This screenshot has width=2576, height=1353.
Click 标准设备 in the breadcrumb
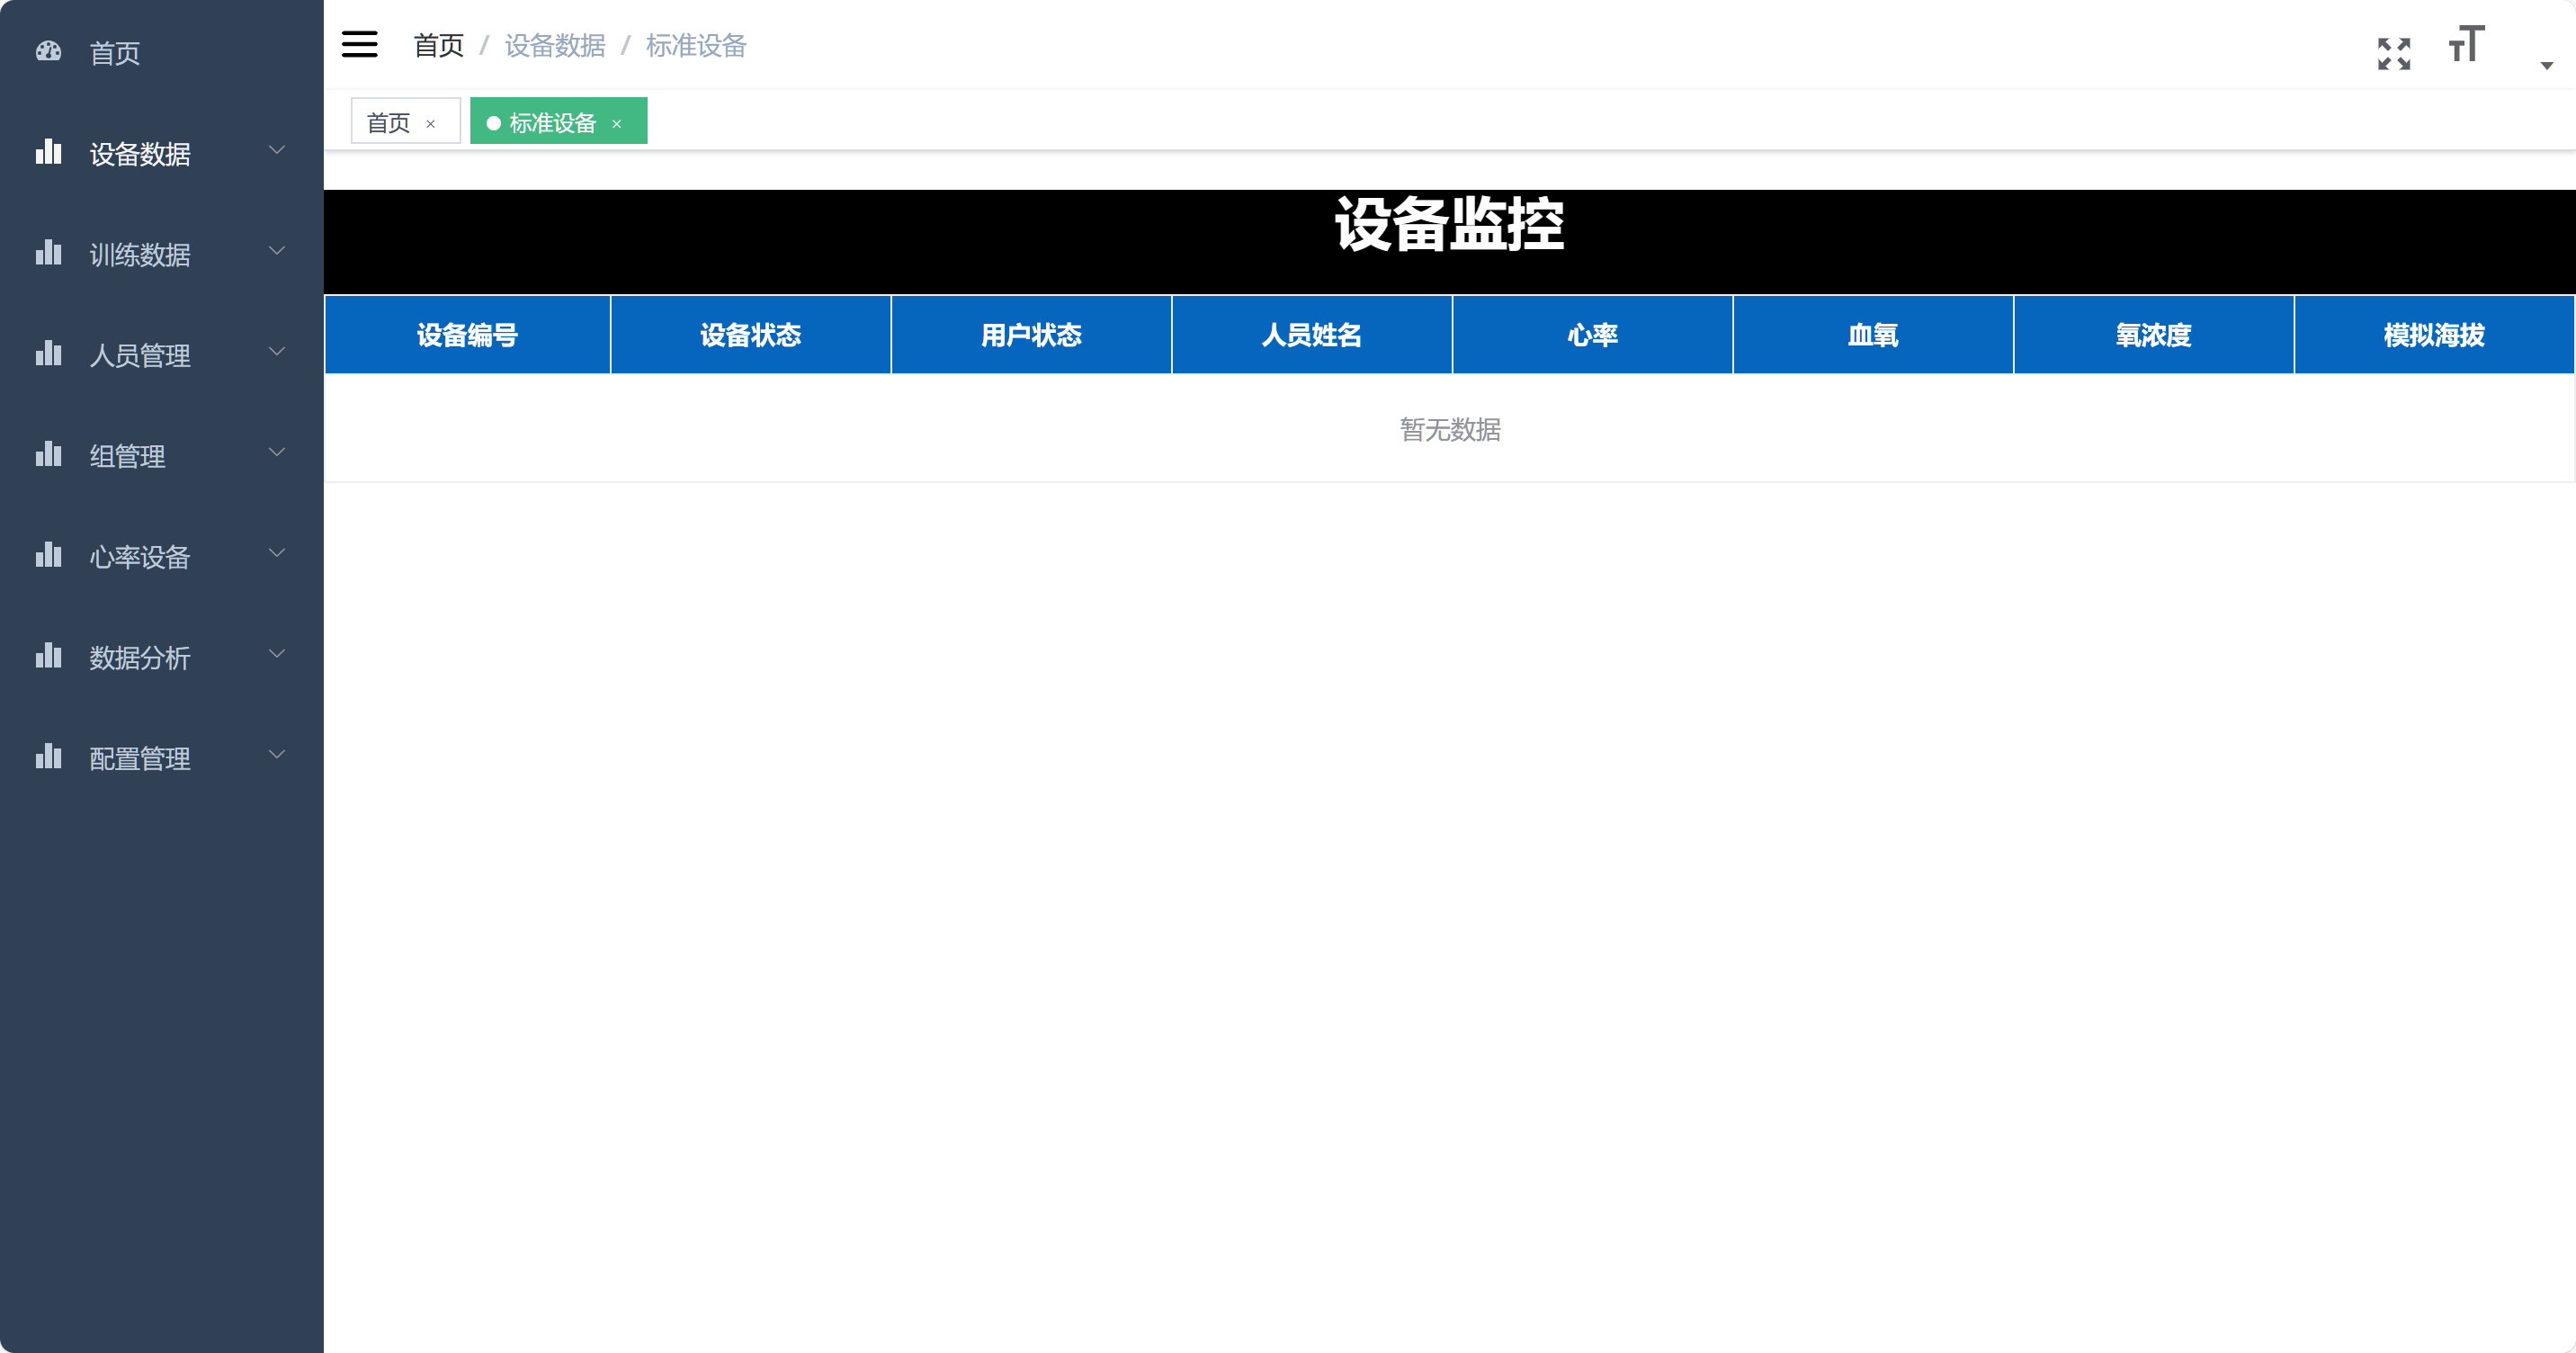pos(696,45)
